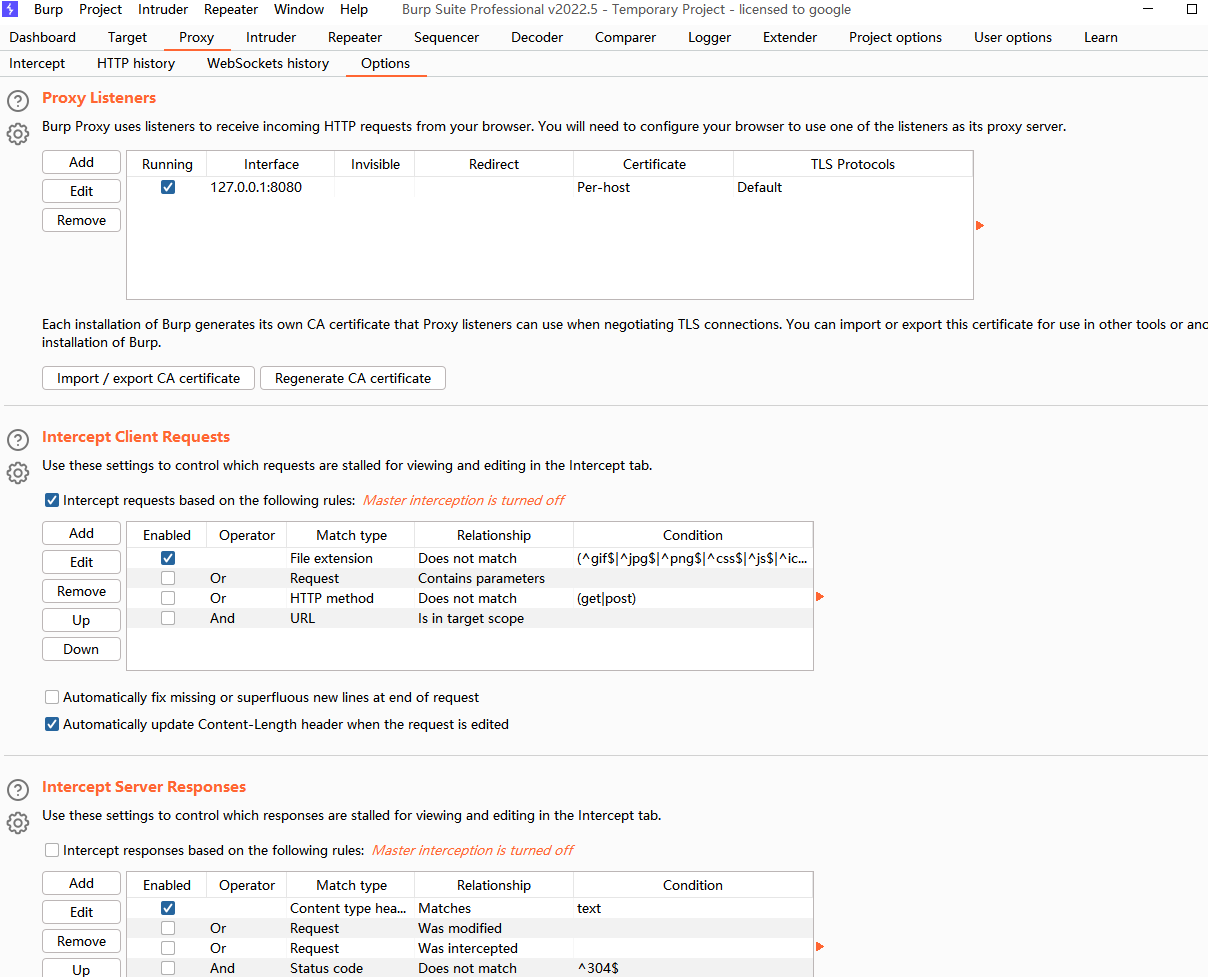
Task: Add a new proxy listener
Action: [81, 162]
